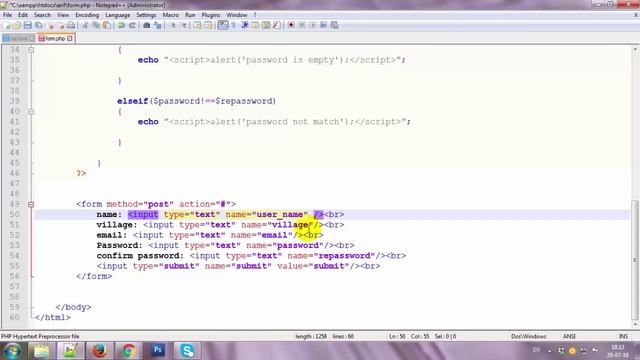Click the 'village:' input line
Viewport: 640px width, 360px height.
pyautogui.click(x=220, y=225)
